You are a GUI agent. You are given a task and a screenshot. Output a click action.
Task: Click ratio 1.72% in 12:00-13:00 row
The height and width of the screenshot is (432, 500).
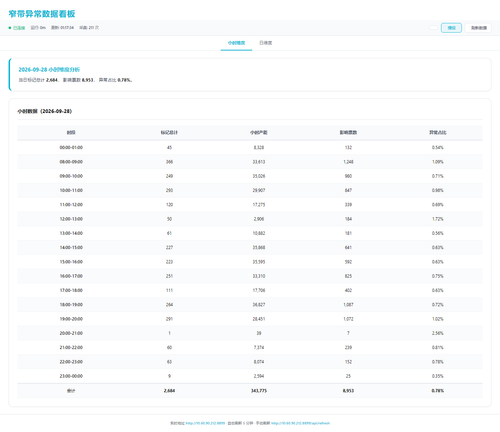coord(438,219)
